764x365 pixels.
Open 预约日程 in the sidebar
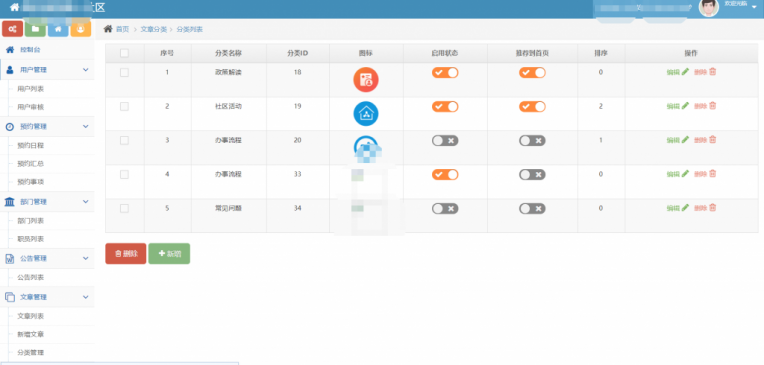tap(31, 146)
